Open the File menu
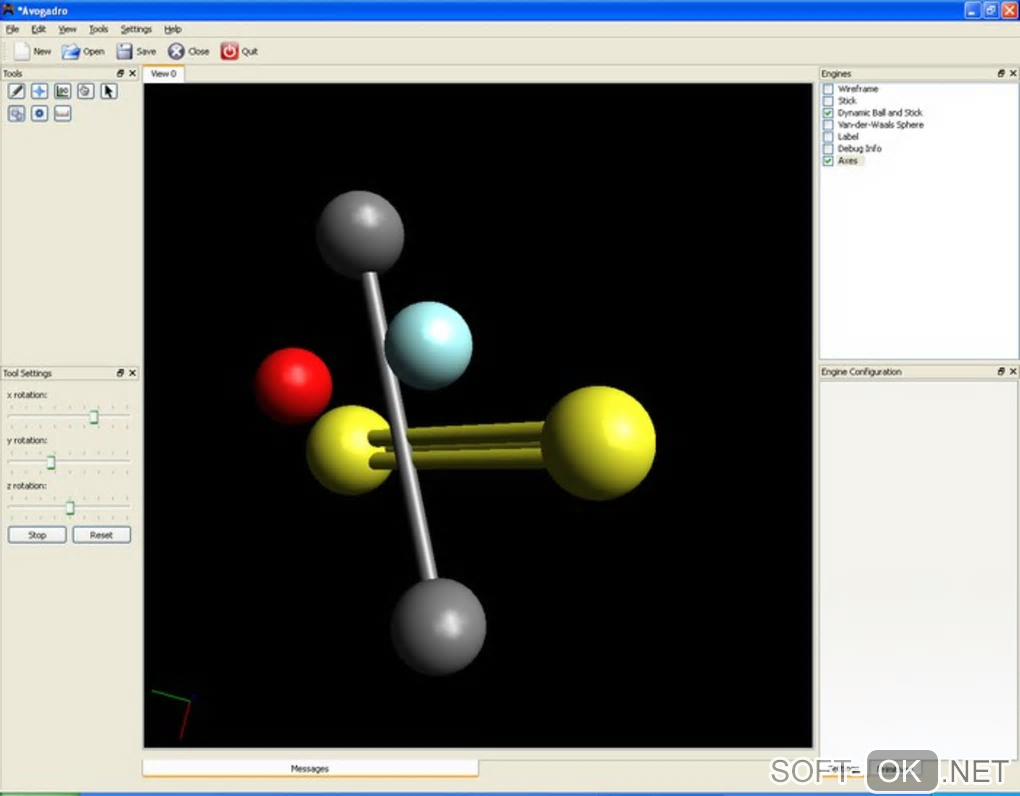This screenshot has height=796, width=1020. click(12, 29)
